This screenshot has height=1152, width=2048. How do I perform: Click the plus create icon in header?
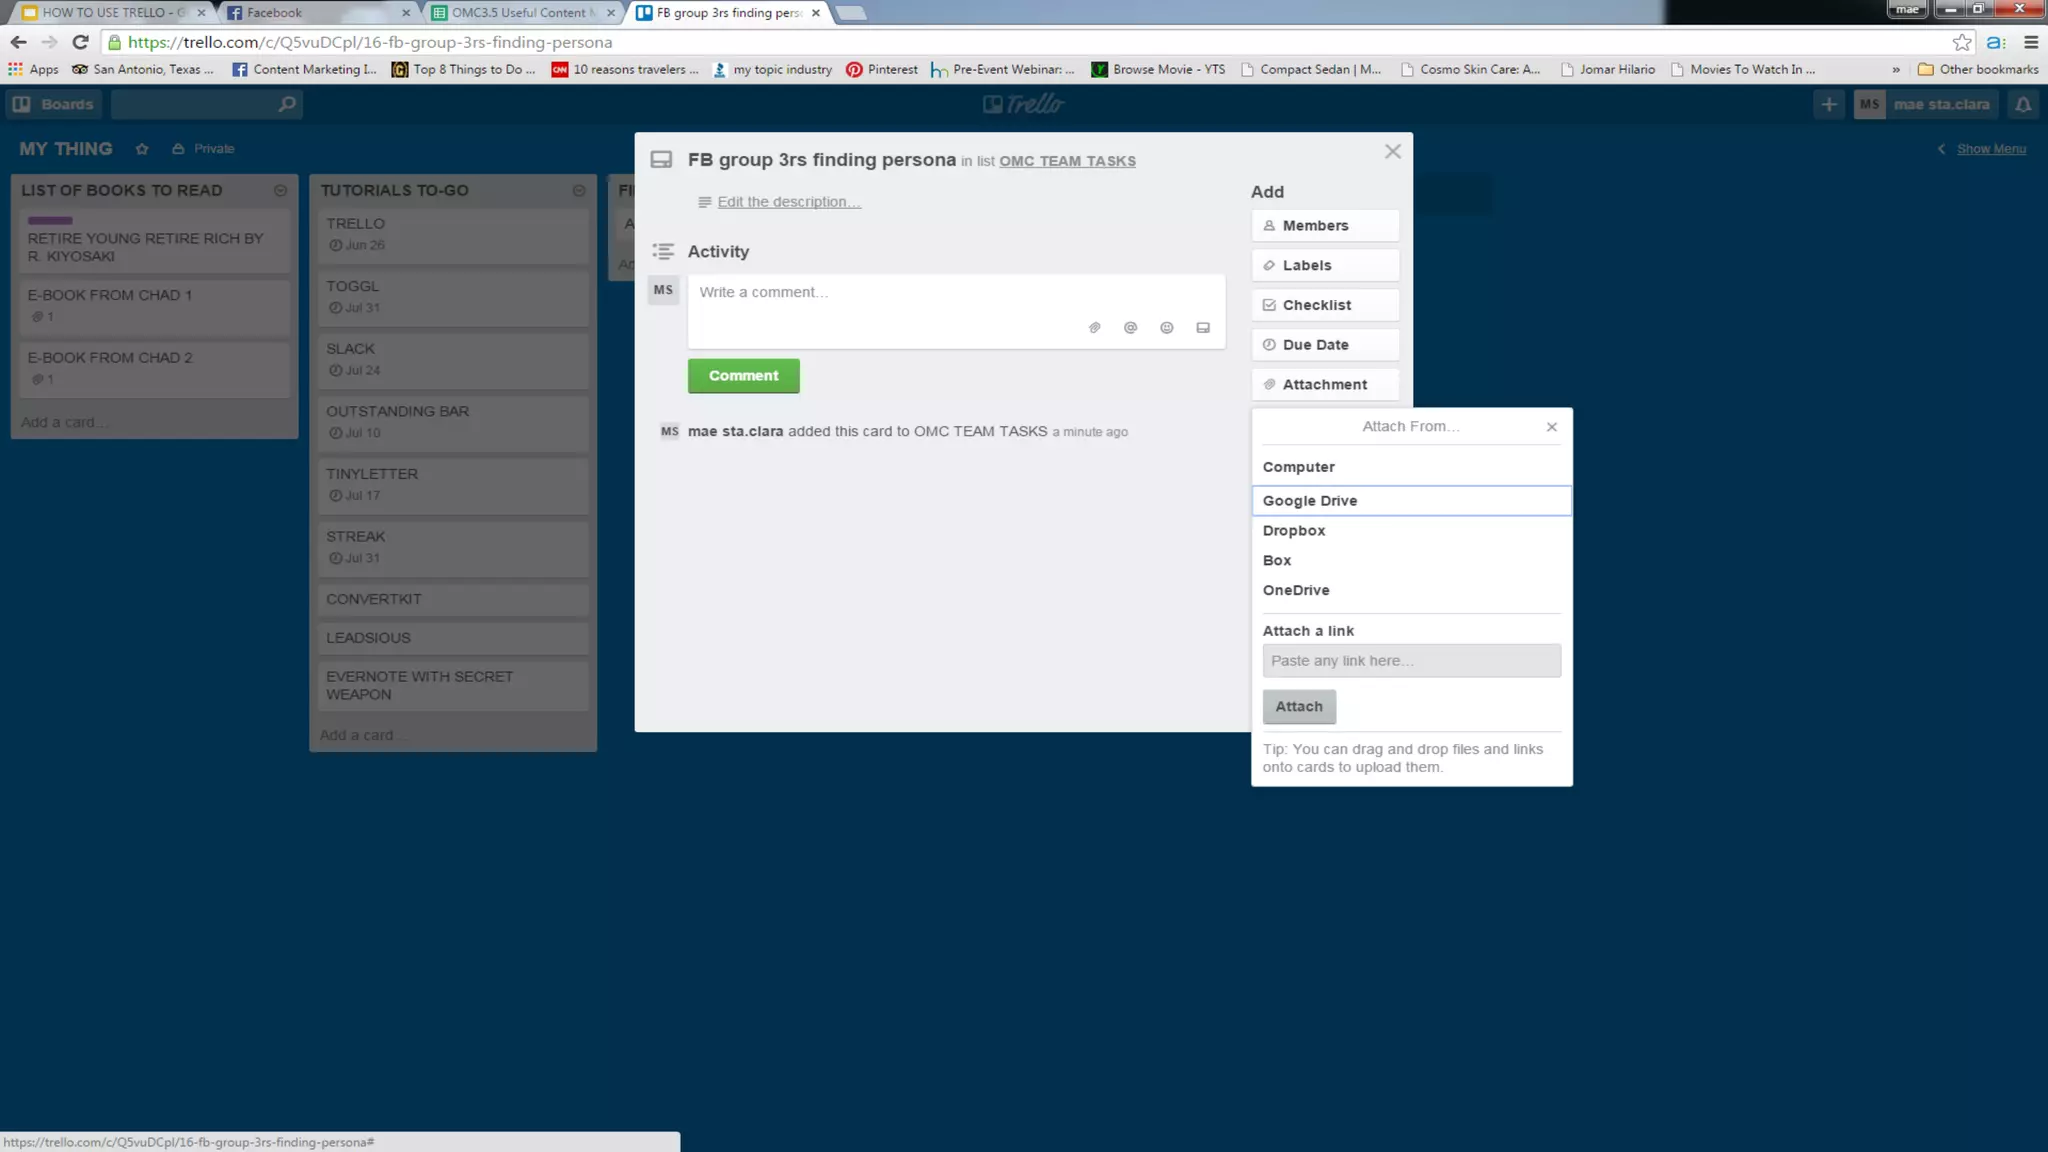click(x=1829, y=104)
